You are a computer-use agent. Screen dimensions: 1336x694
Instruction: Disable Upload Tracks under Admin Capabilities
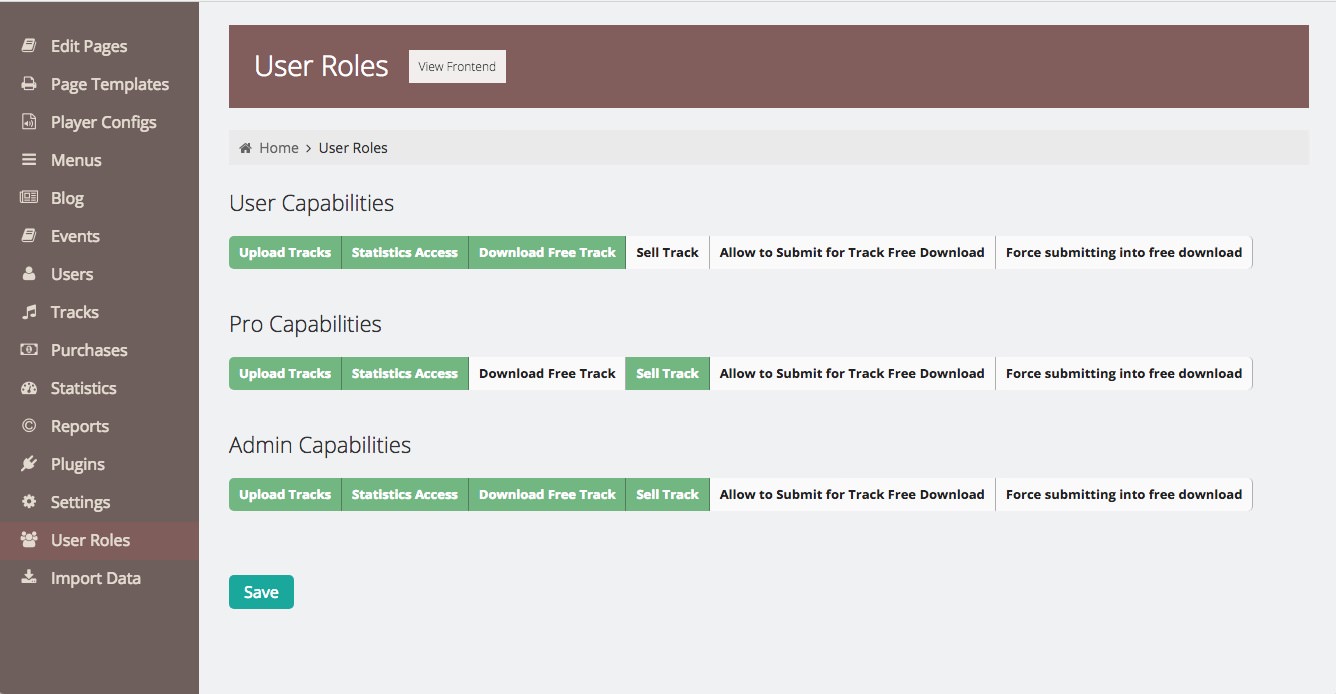pos(285,495)
